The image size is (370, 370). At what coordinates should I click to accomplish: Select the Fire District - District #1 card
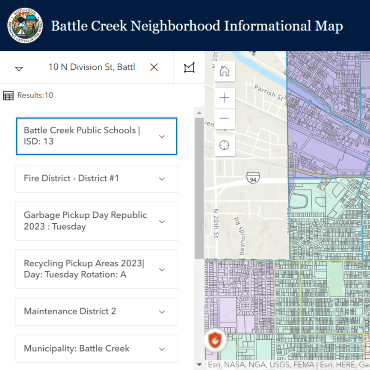[96, 179]
